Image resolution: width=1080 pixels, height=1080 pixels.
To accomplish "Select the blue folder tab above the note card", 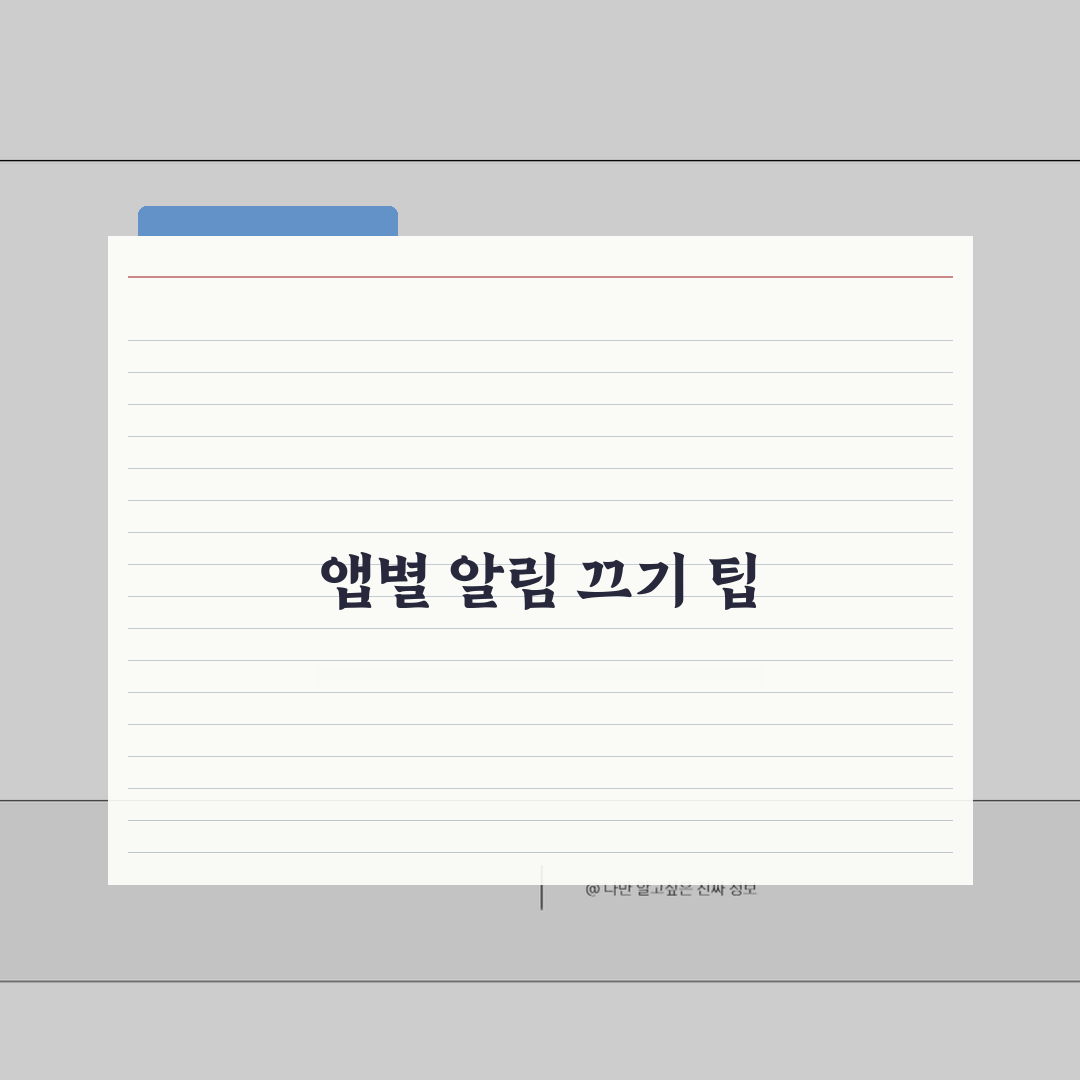I will coord(268,221).
